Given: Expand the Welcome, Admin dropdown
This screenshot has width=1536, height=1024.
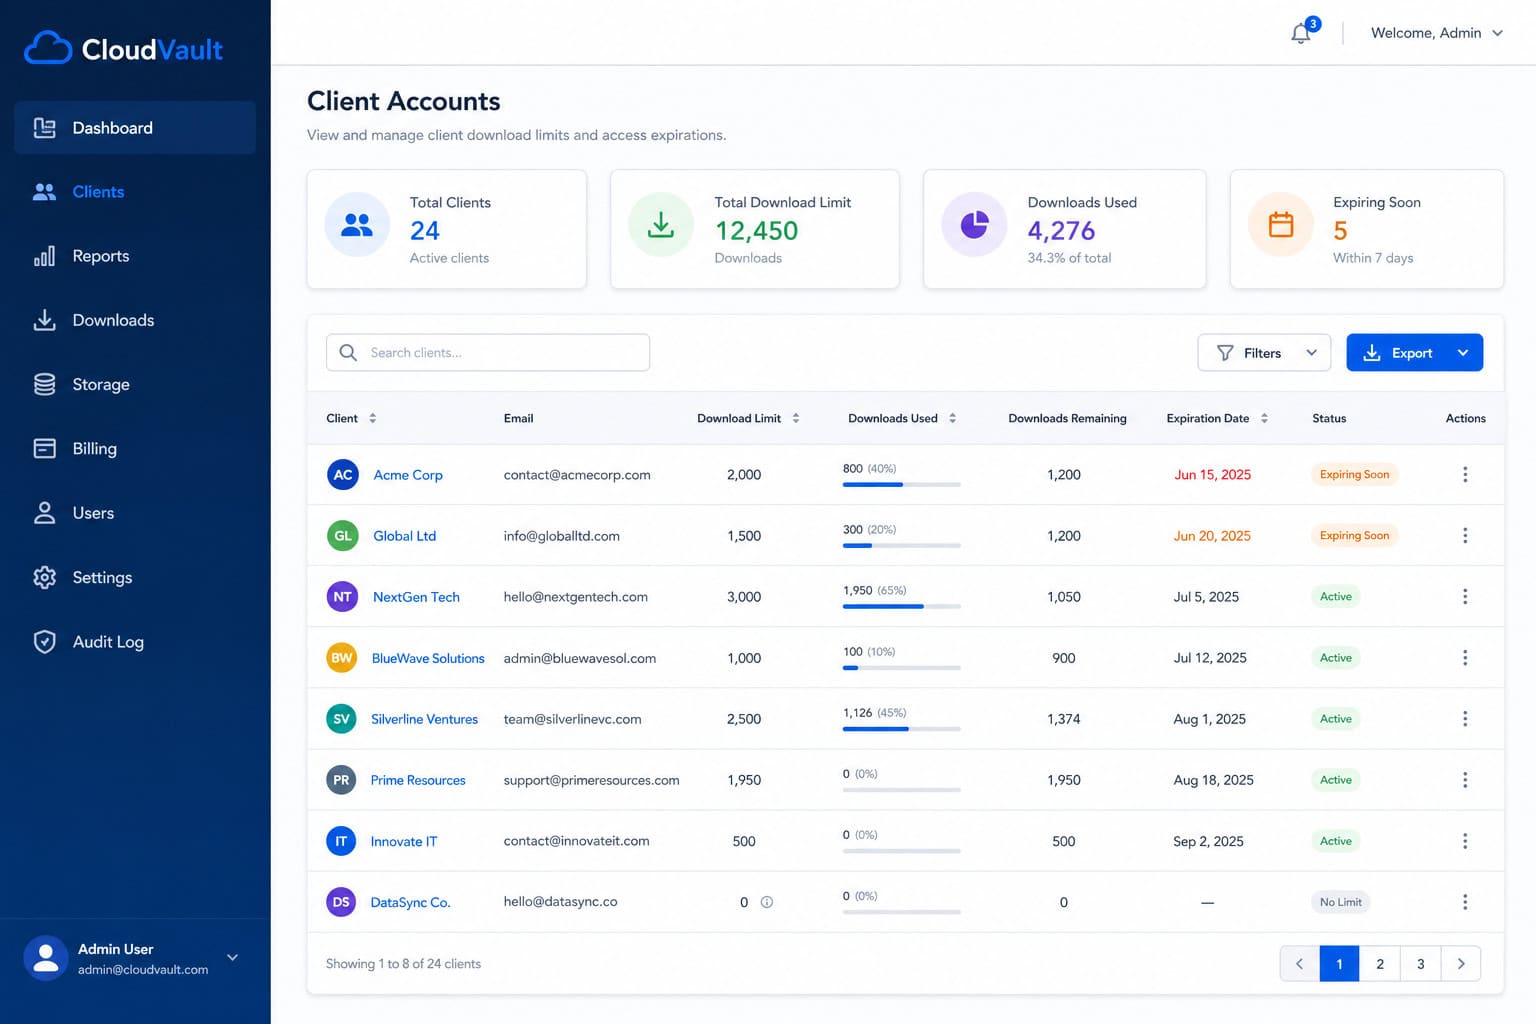Looking at the screenshot, I should coord(1437,33).
